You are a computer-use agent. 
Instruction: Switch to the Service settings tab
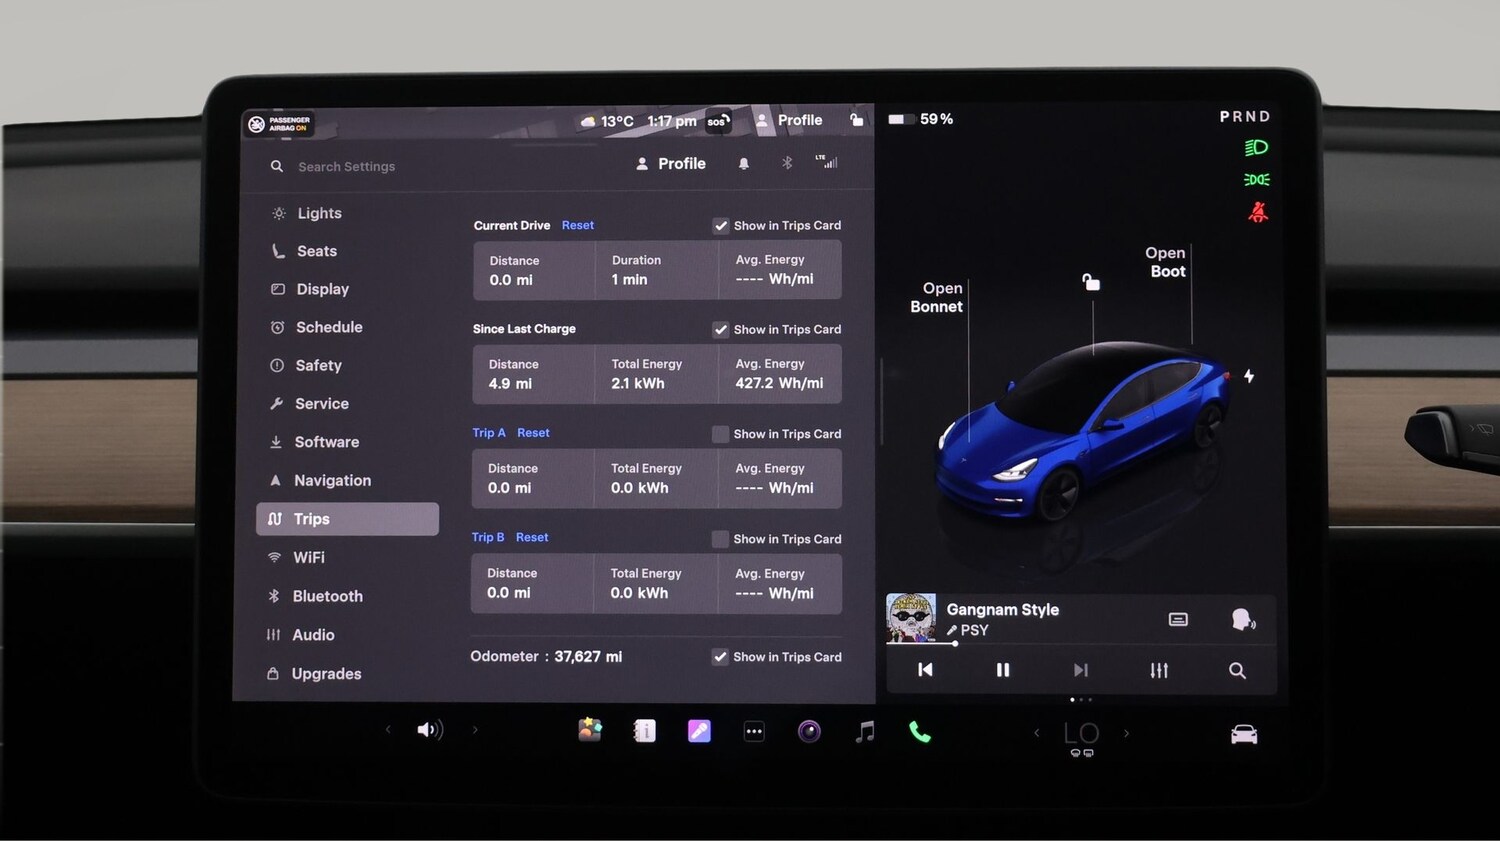pos(321,403)
